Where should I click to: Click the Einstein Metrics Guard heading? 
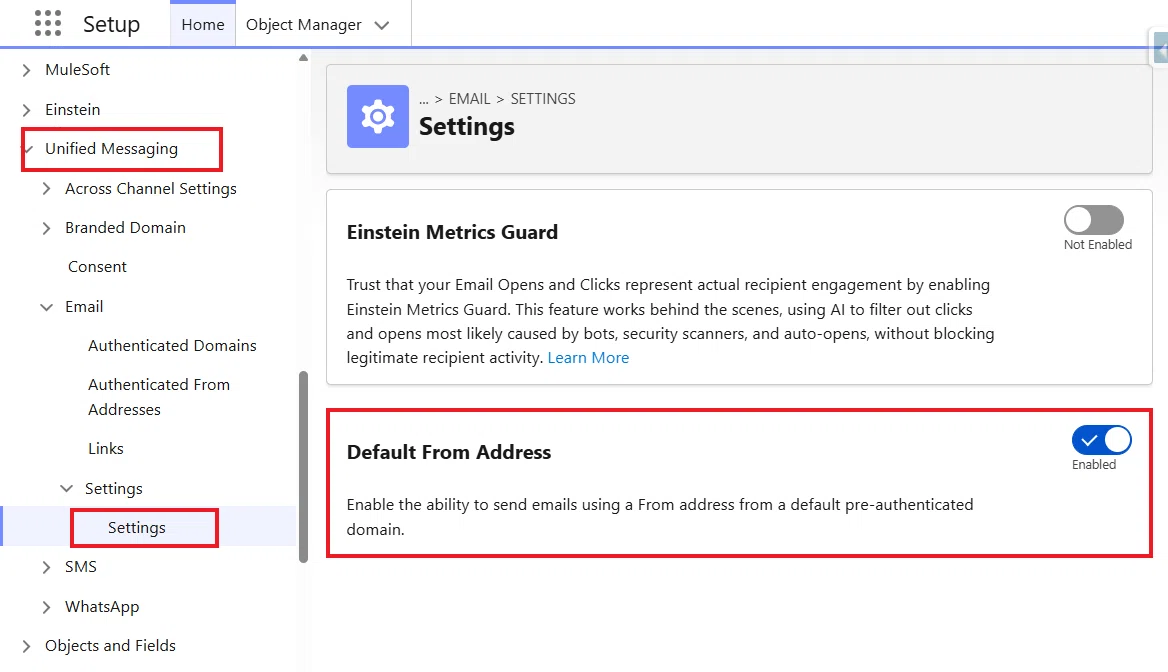click(x=452, y=232)
